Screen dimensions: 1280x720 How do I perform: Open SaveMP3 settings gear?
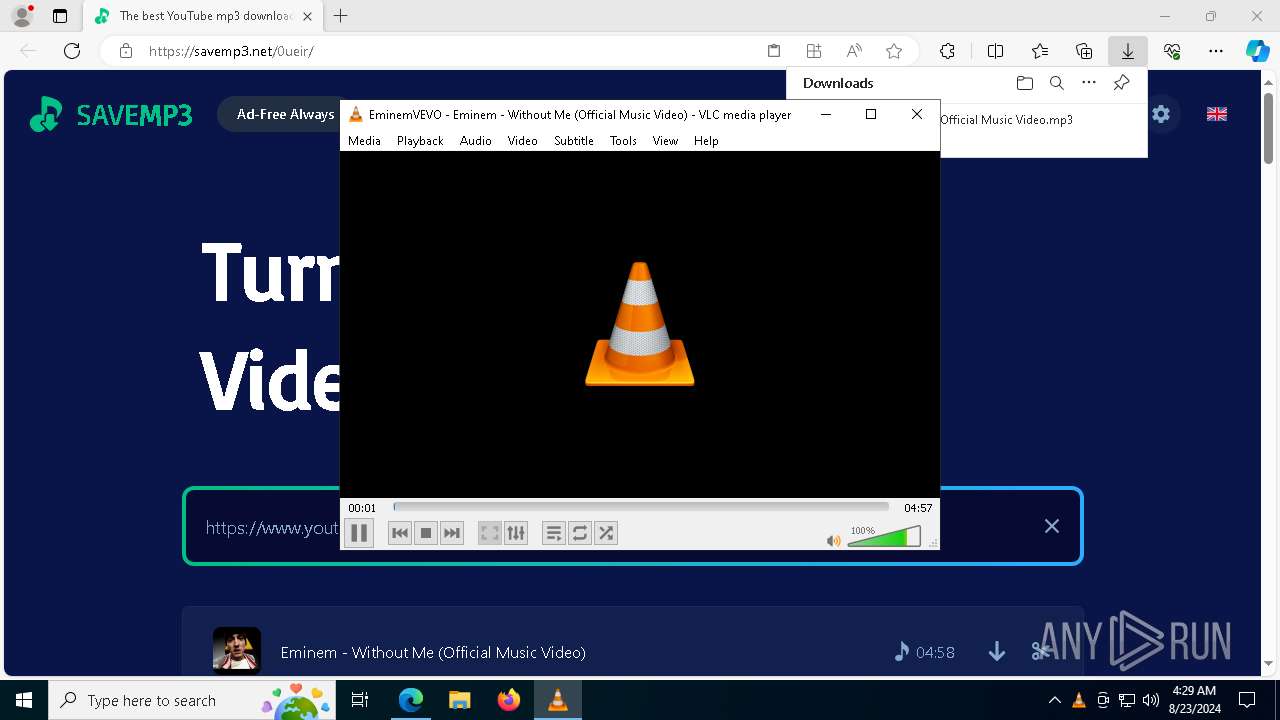1161,114
